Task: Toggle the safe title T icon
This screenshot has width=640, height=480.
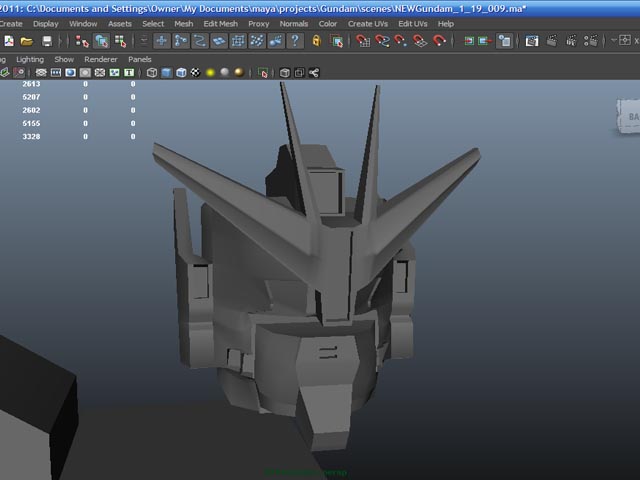Action: tap(129, 73)
